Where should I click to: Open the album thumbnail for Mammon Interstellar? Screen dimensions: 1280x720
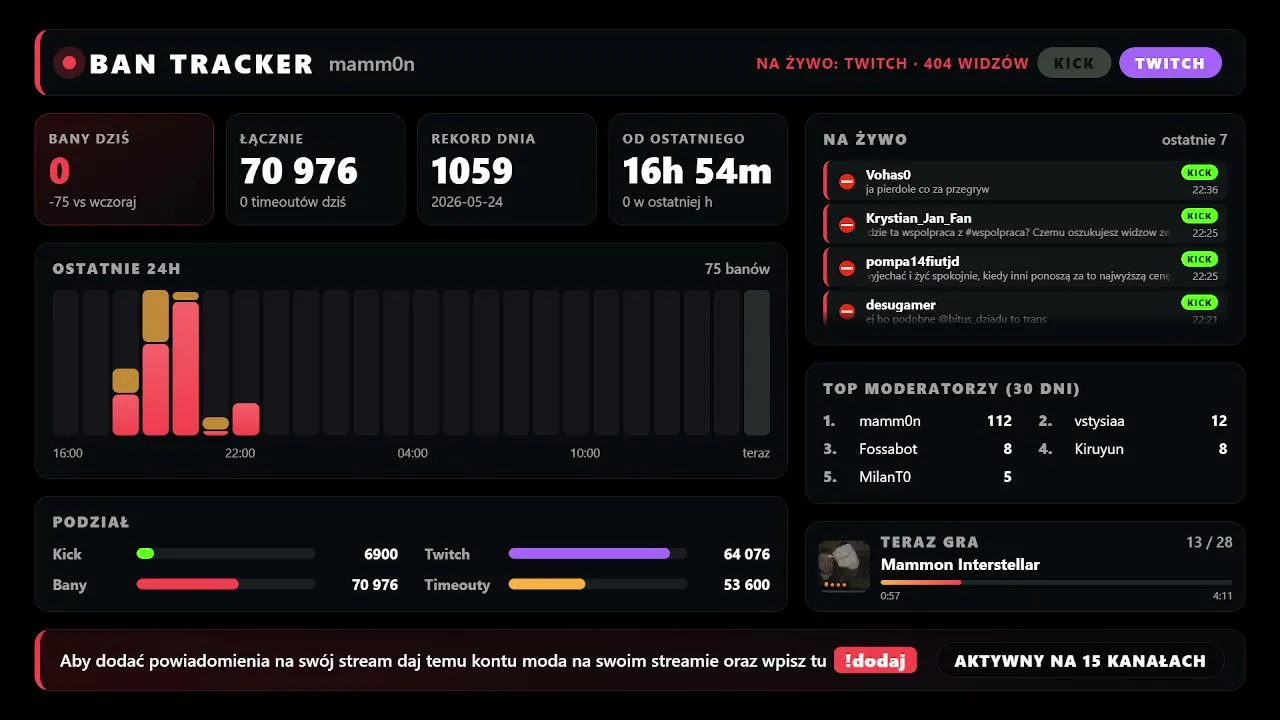pyautogui.click(x=844, y=567)
